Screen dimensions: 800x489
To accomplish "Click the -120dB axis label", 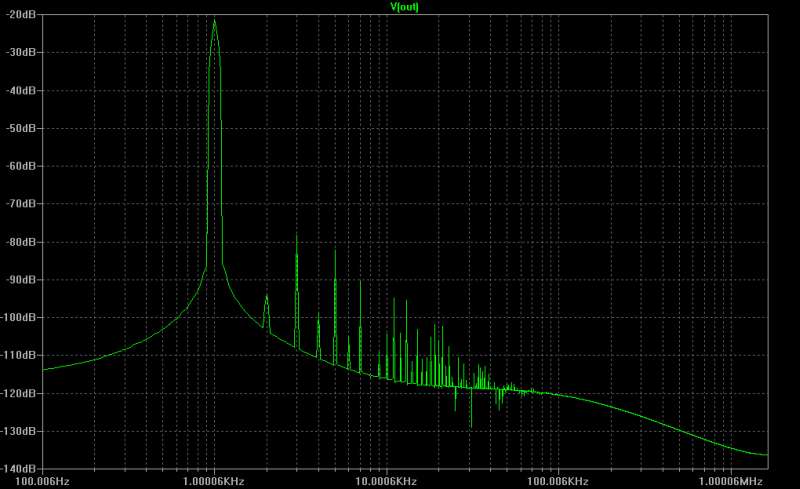I will pyautogui.click(x=19, y=393).
